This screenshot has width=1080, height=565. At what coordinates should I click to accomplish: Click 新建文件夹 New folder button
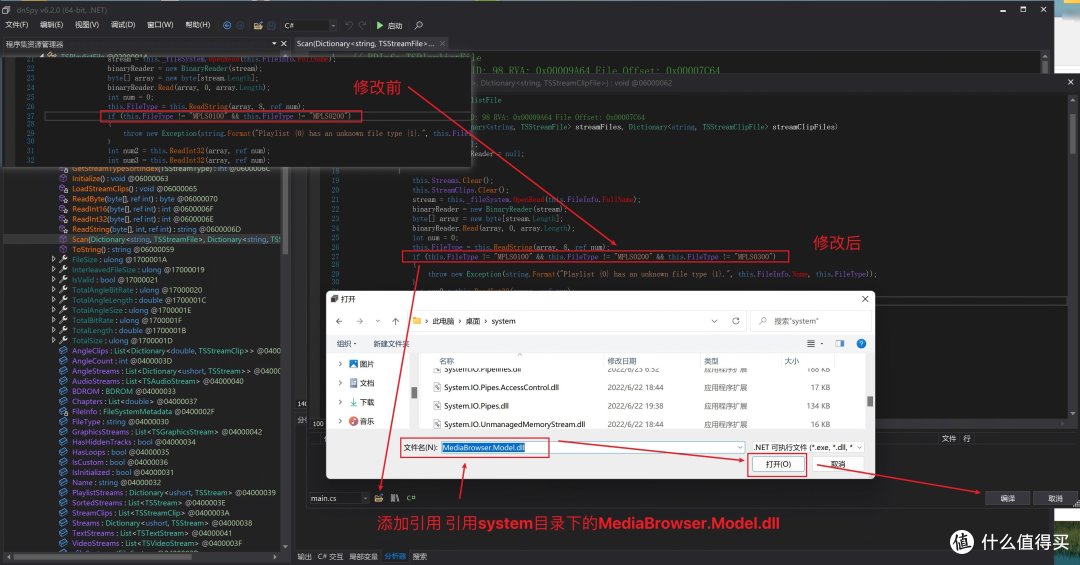point(391,343)
